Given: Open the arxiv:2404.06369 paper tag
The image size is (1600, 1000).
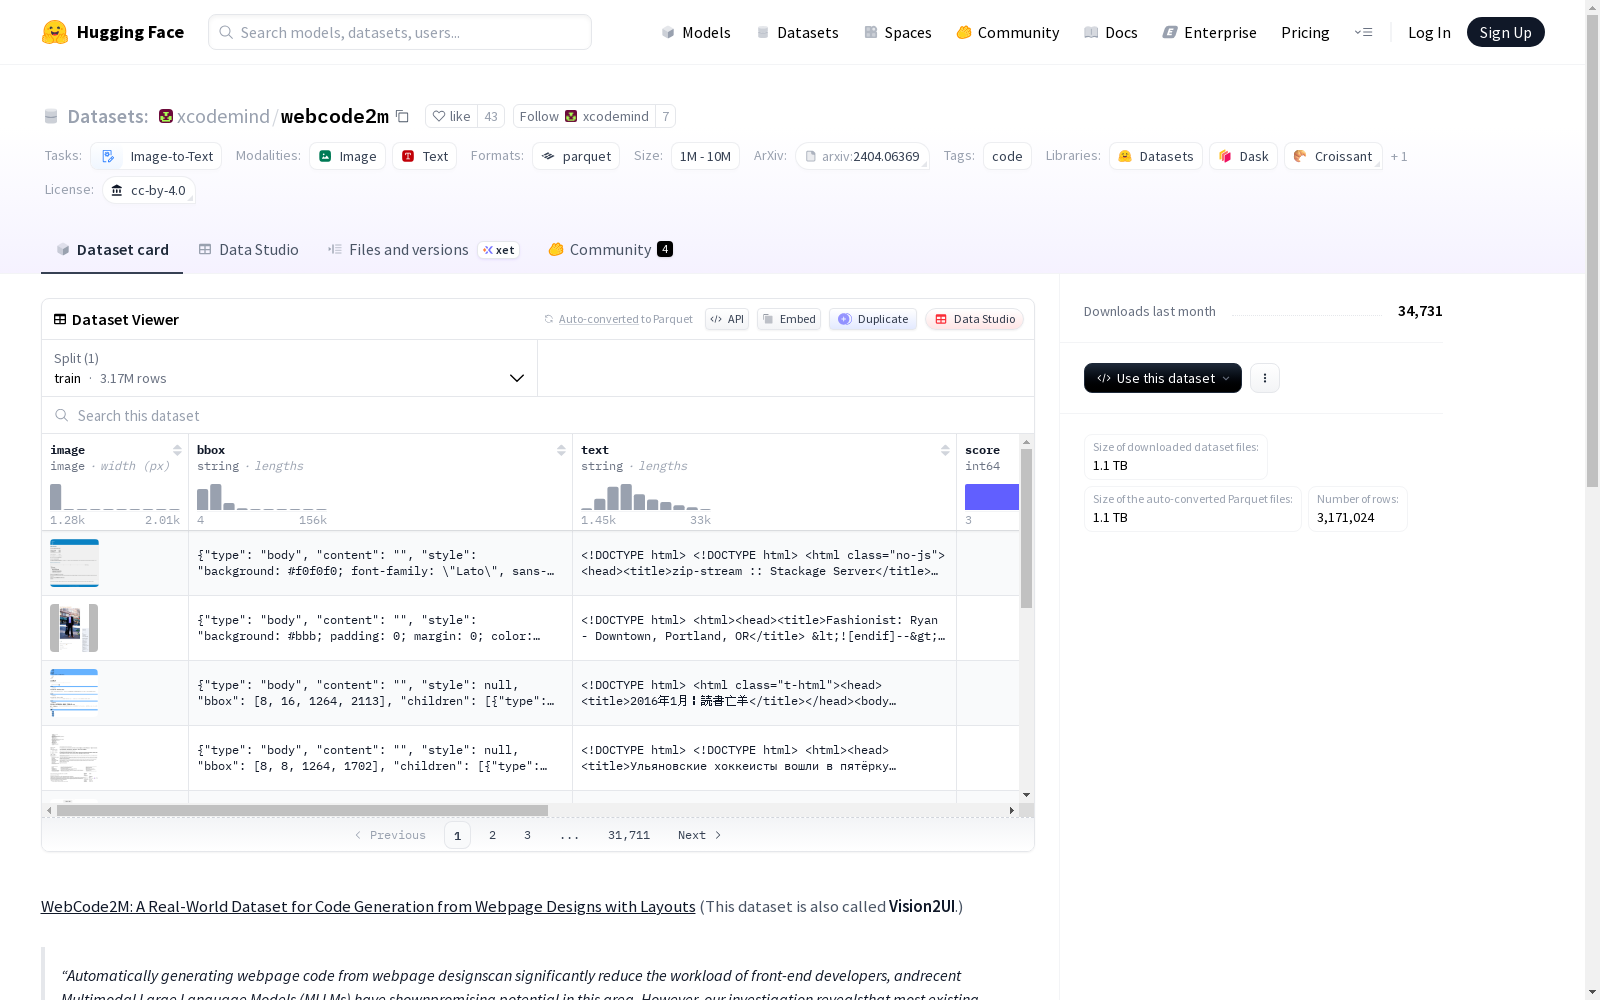Looking at the screenshot, I should (x=862, y=156).
